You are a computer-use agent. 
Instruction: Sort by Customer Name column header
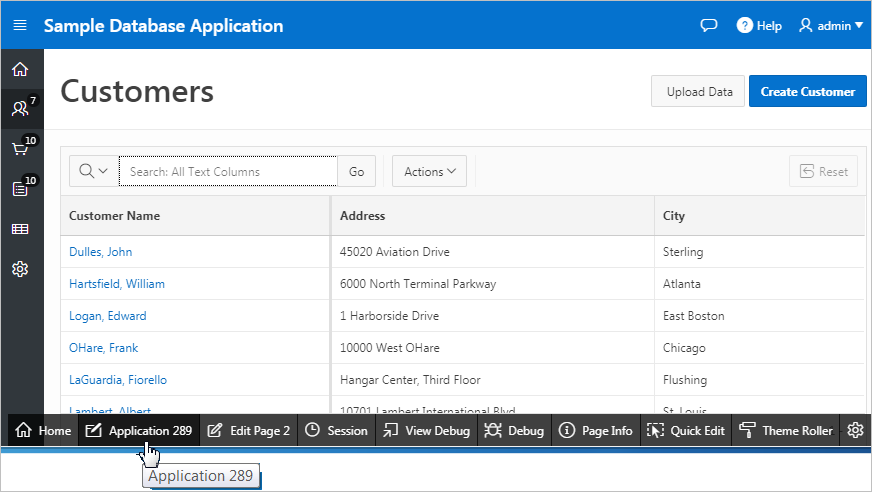(x=114, y=216)
